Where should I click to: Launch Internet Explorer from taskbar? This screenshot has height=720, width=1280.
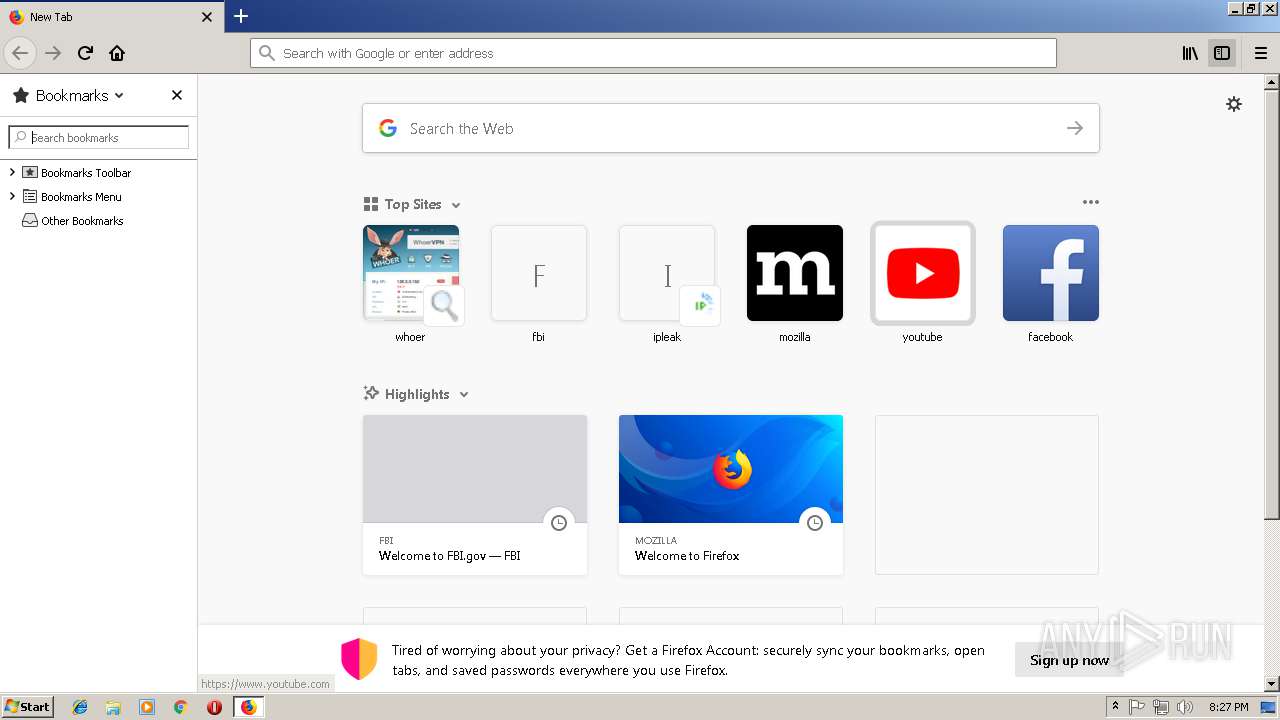[x=80, y=707]
